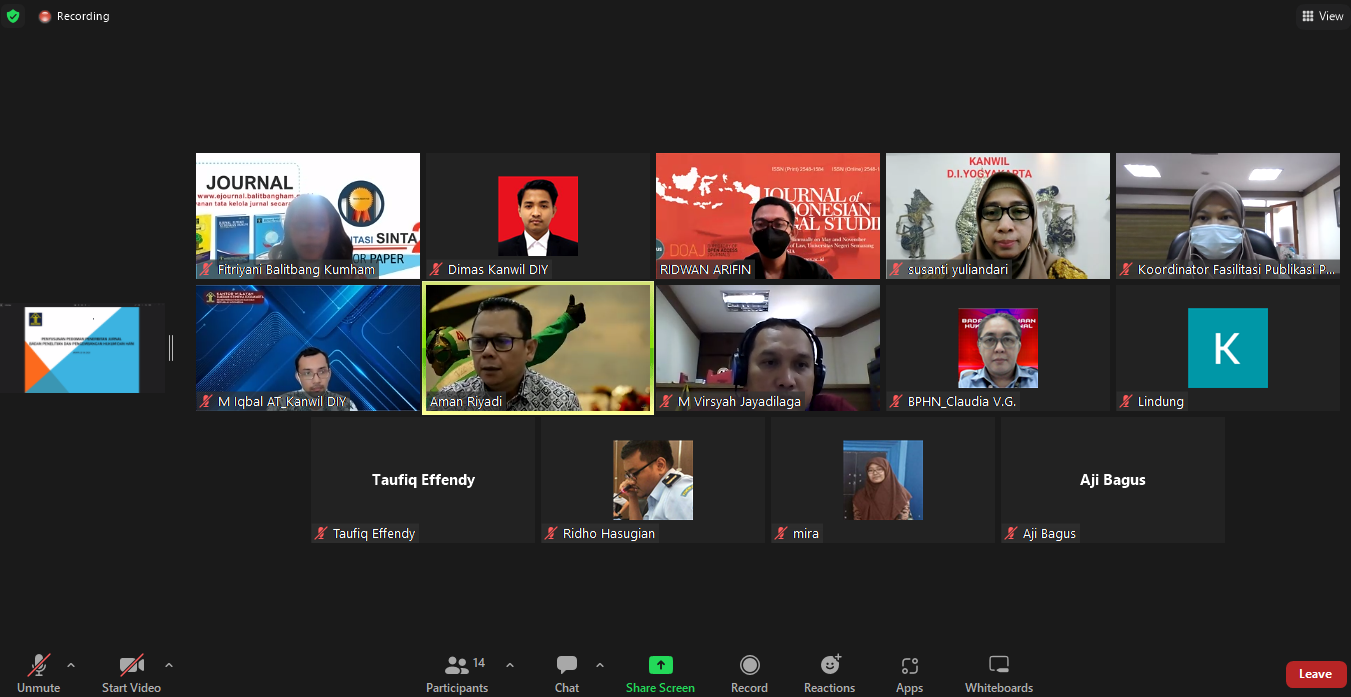
Task: Open the Apps panel
Action: [x=909, y=666]
